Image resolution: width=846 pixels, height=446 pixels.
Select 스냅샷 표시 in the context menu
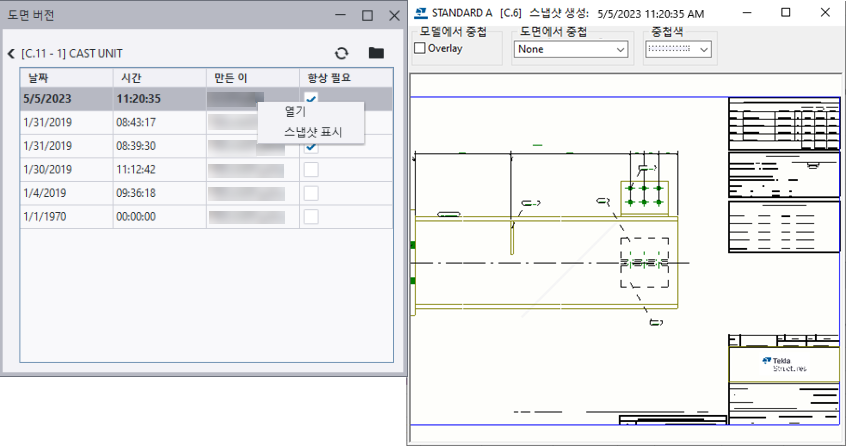point(312,131)
